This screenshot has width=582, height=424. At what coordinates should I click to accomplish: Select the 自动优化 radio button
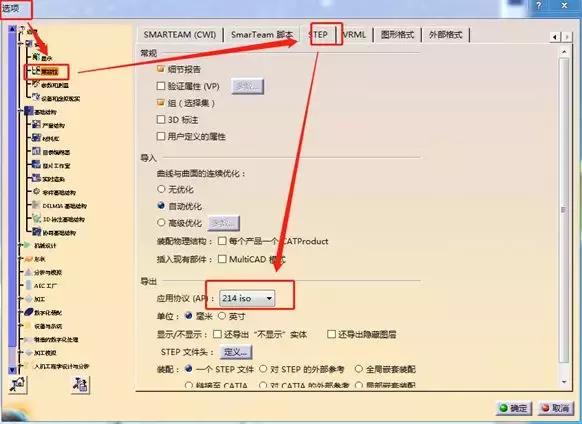[161, 206]
